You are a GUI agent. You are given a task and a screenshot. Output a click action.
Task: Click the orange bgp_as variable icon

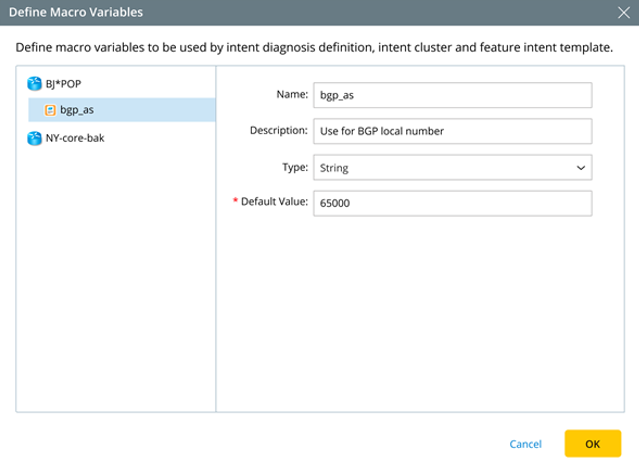pos(50,110)
